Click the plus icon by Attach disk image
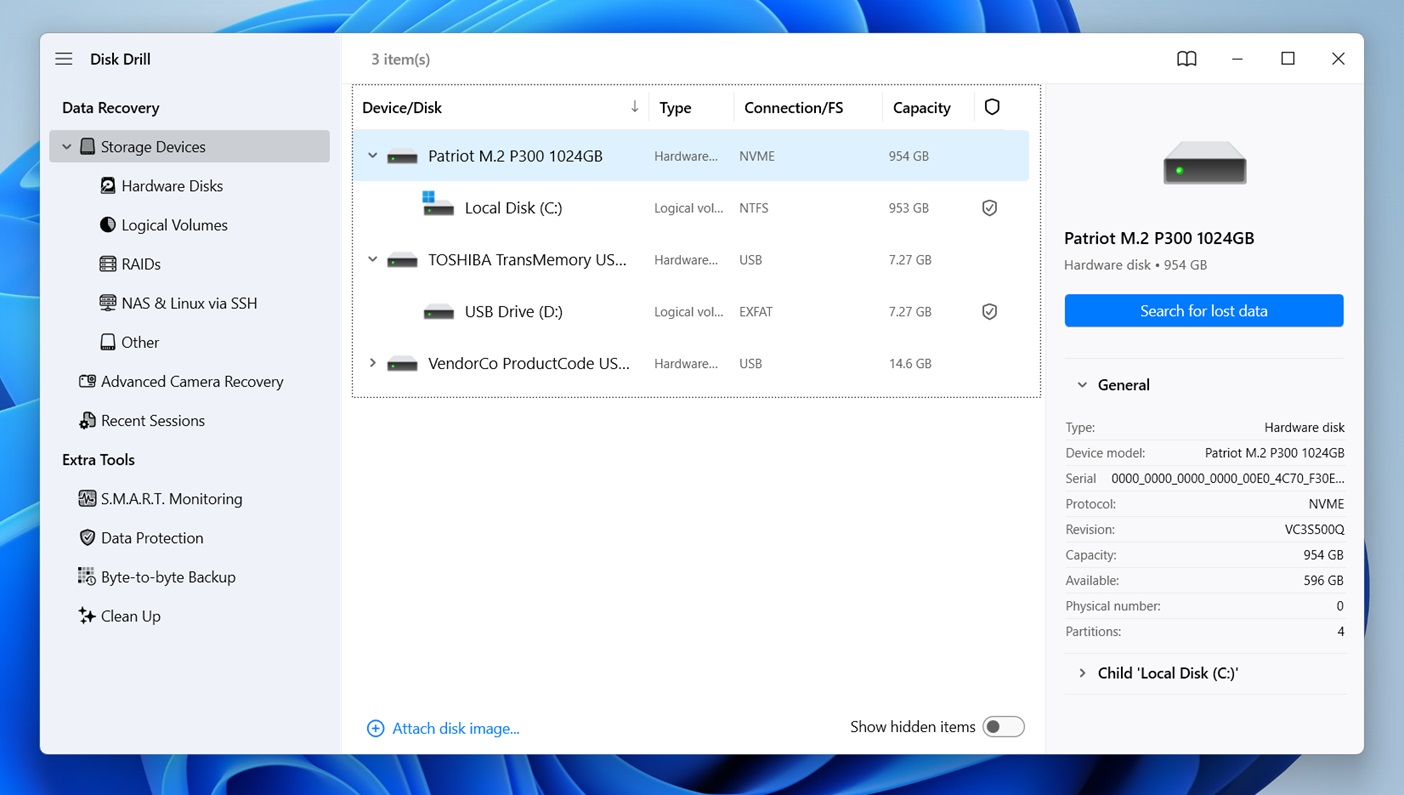The width and height of the screenshot is (1404, 795). (375, 729)
